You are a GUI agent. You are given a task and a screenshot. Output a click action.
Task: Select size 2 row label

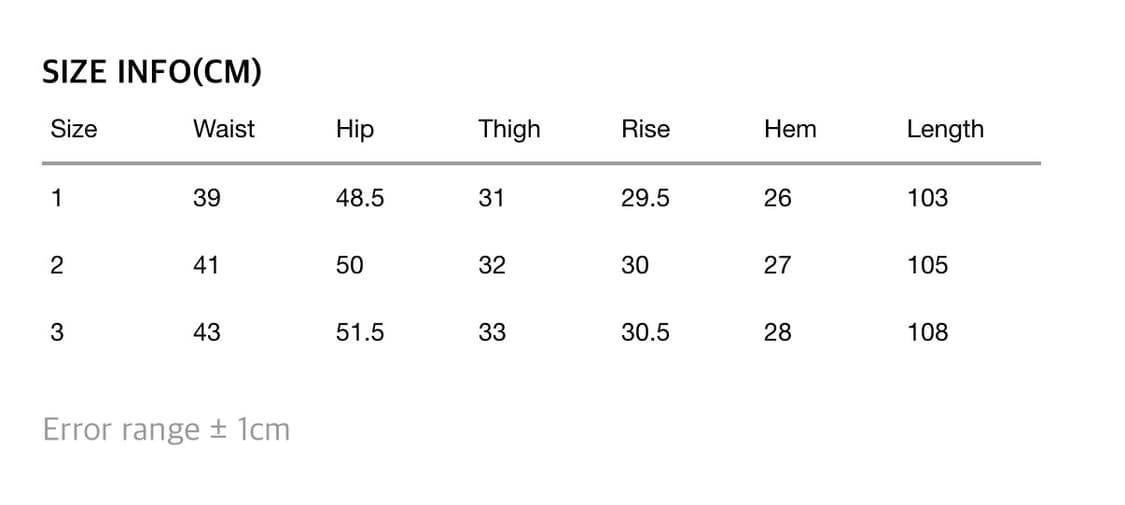pos(57,265)
